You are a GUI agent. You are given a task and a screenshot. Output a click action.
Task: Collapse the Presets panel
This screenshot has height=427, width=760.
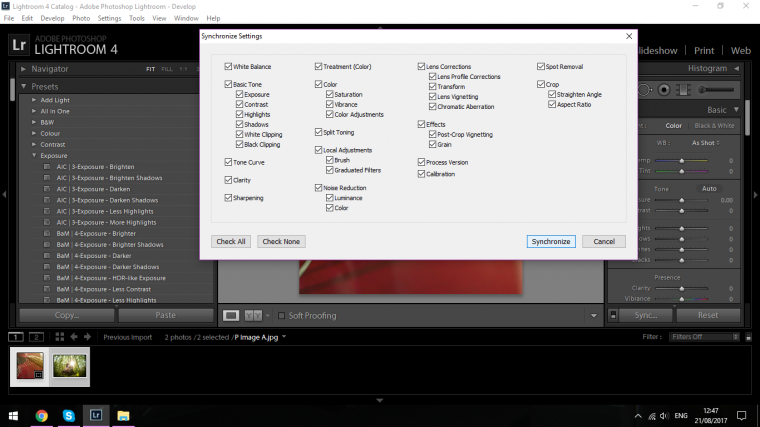pyautogui.click(x=23, y=86)
